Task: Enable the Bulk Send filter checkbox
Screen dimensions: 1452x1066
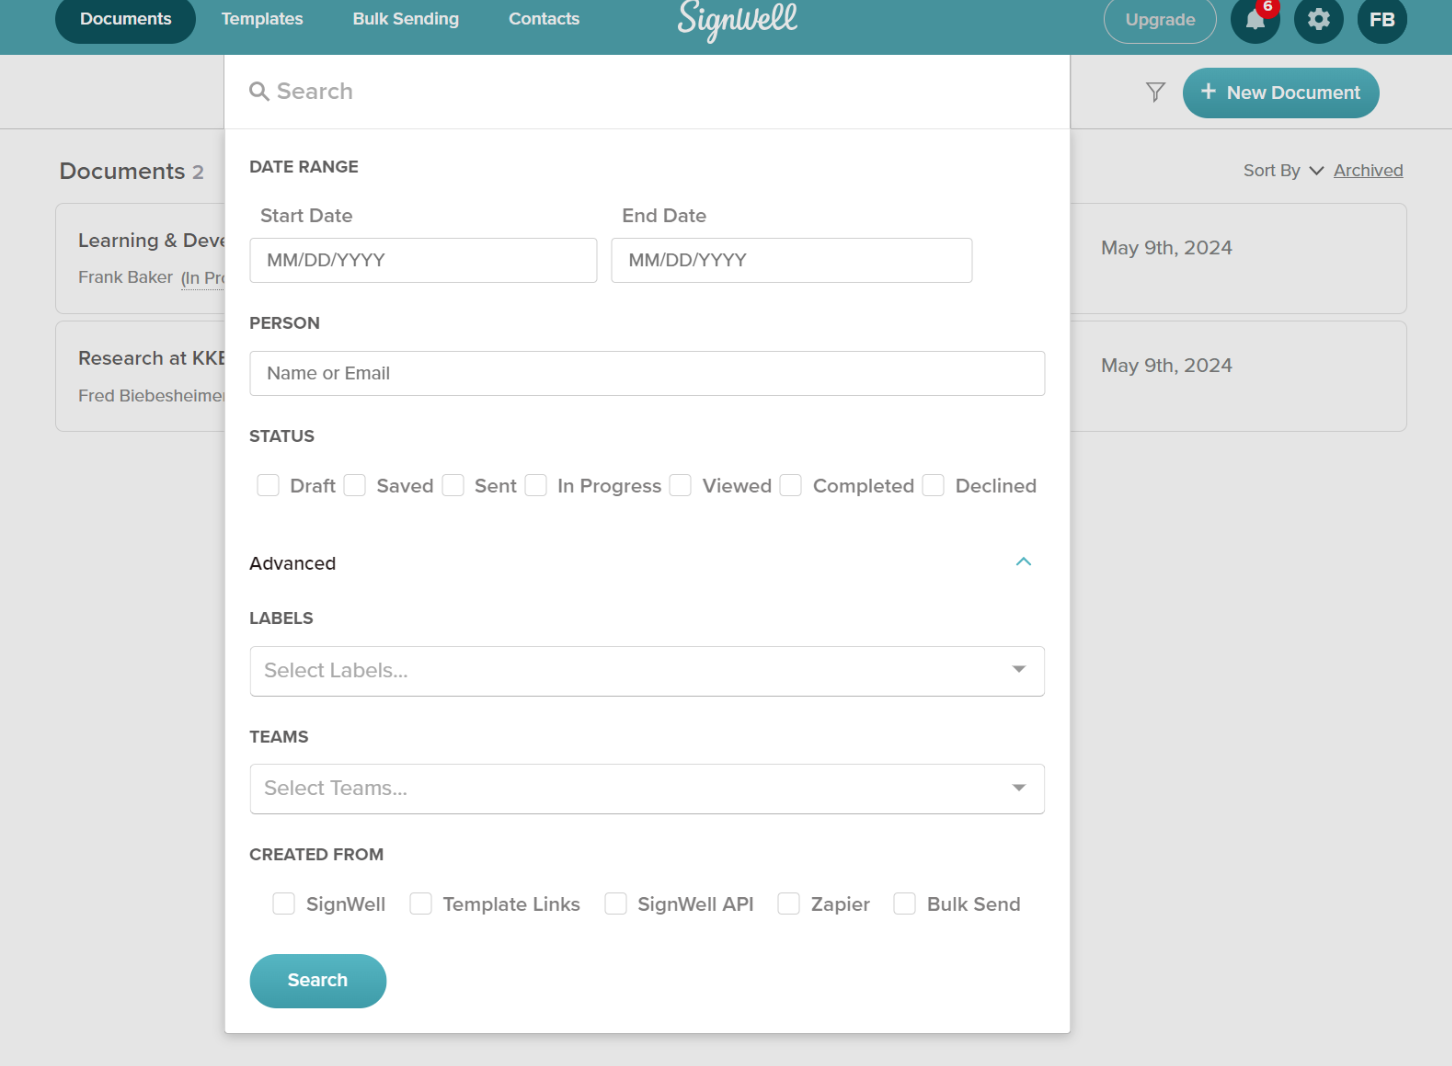Action: 904,903
